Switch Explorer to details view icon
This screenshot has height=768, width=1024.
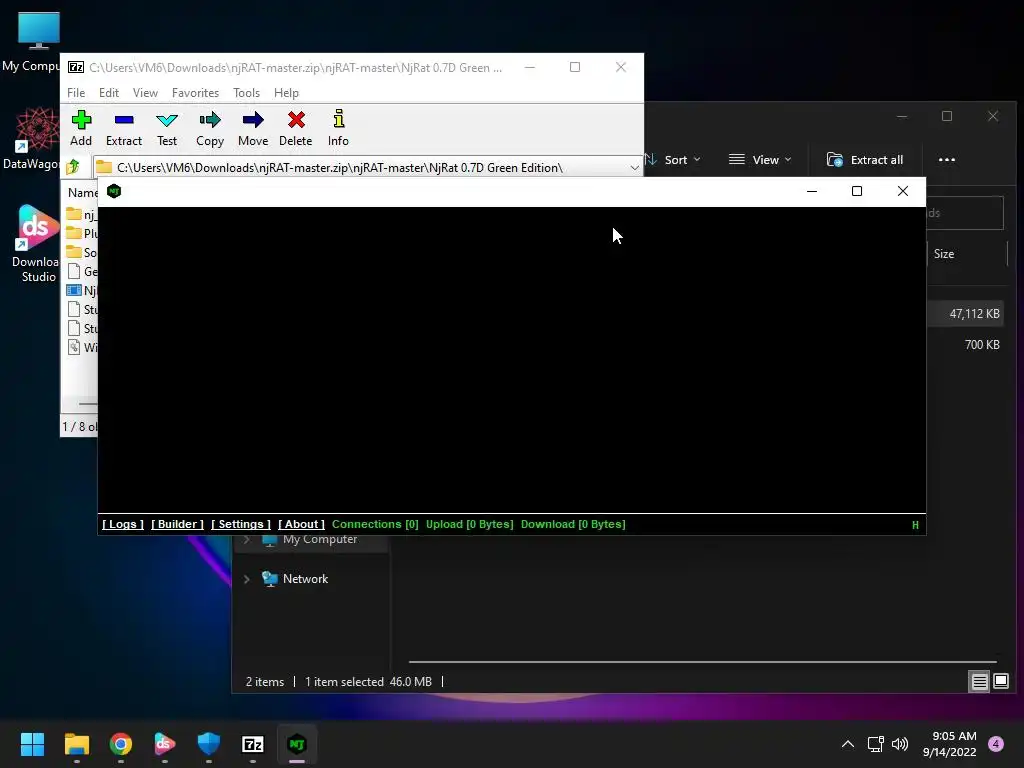980,682
